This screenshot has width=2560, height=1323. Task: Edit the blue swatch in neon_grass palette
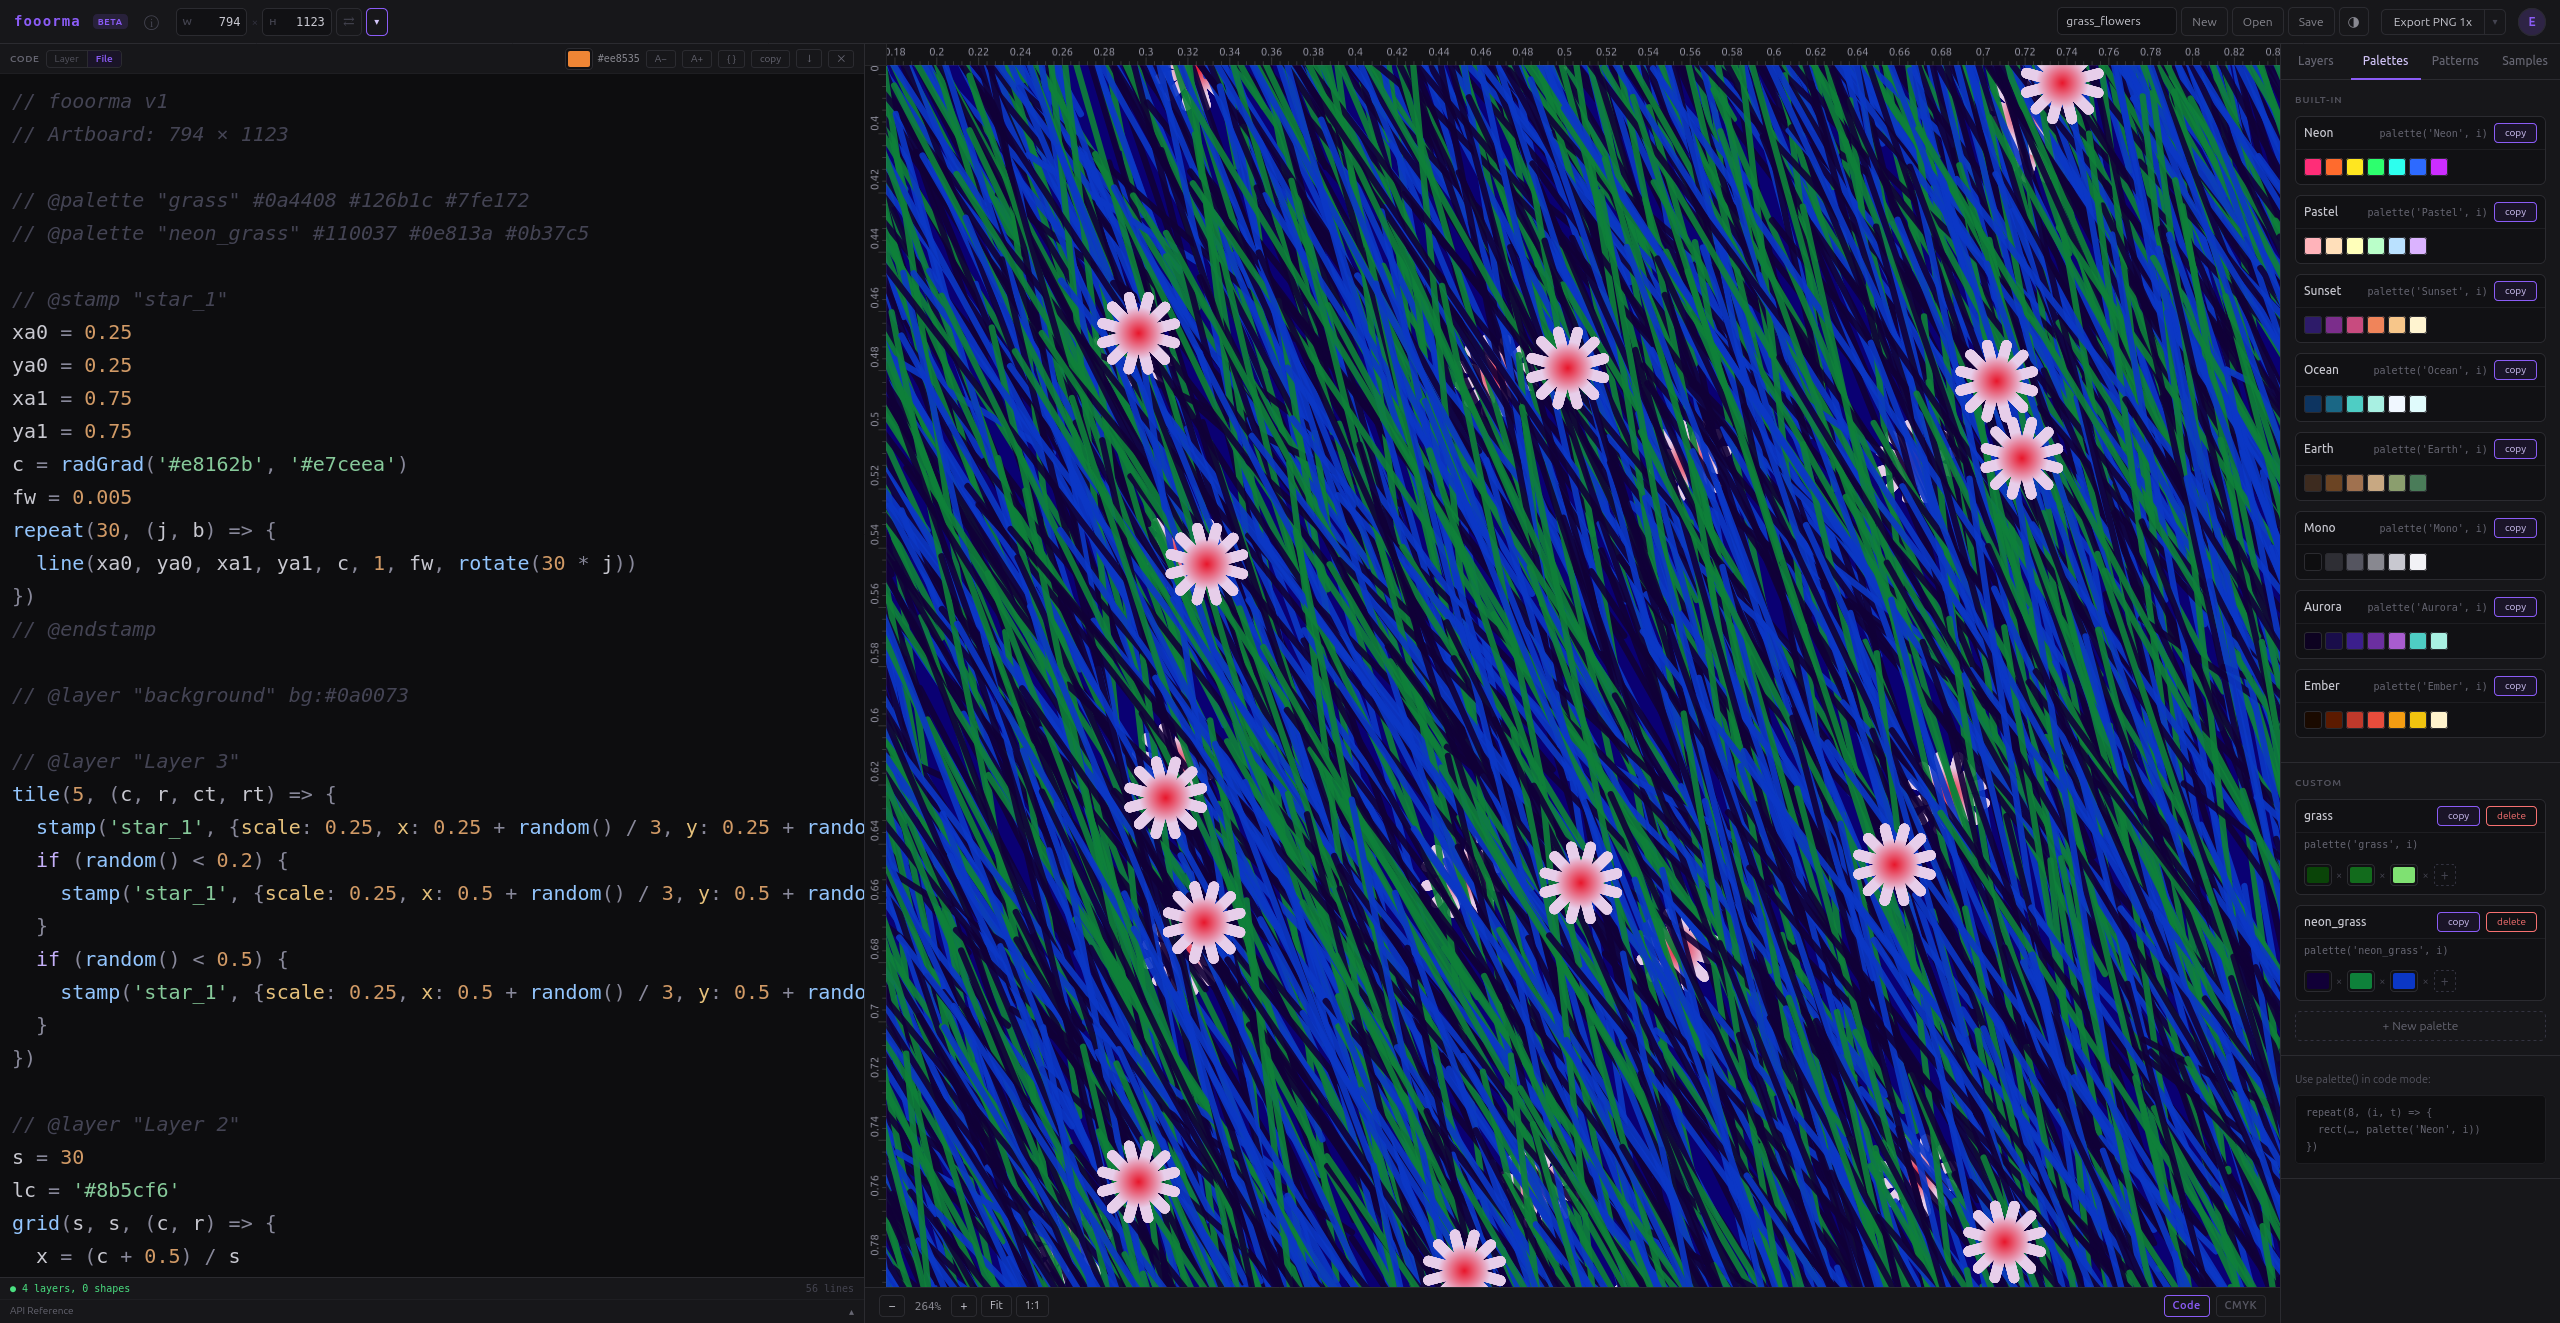click(2404, 981)
